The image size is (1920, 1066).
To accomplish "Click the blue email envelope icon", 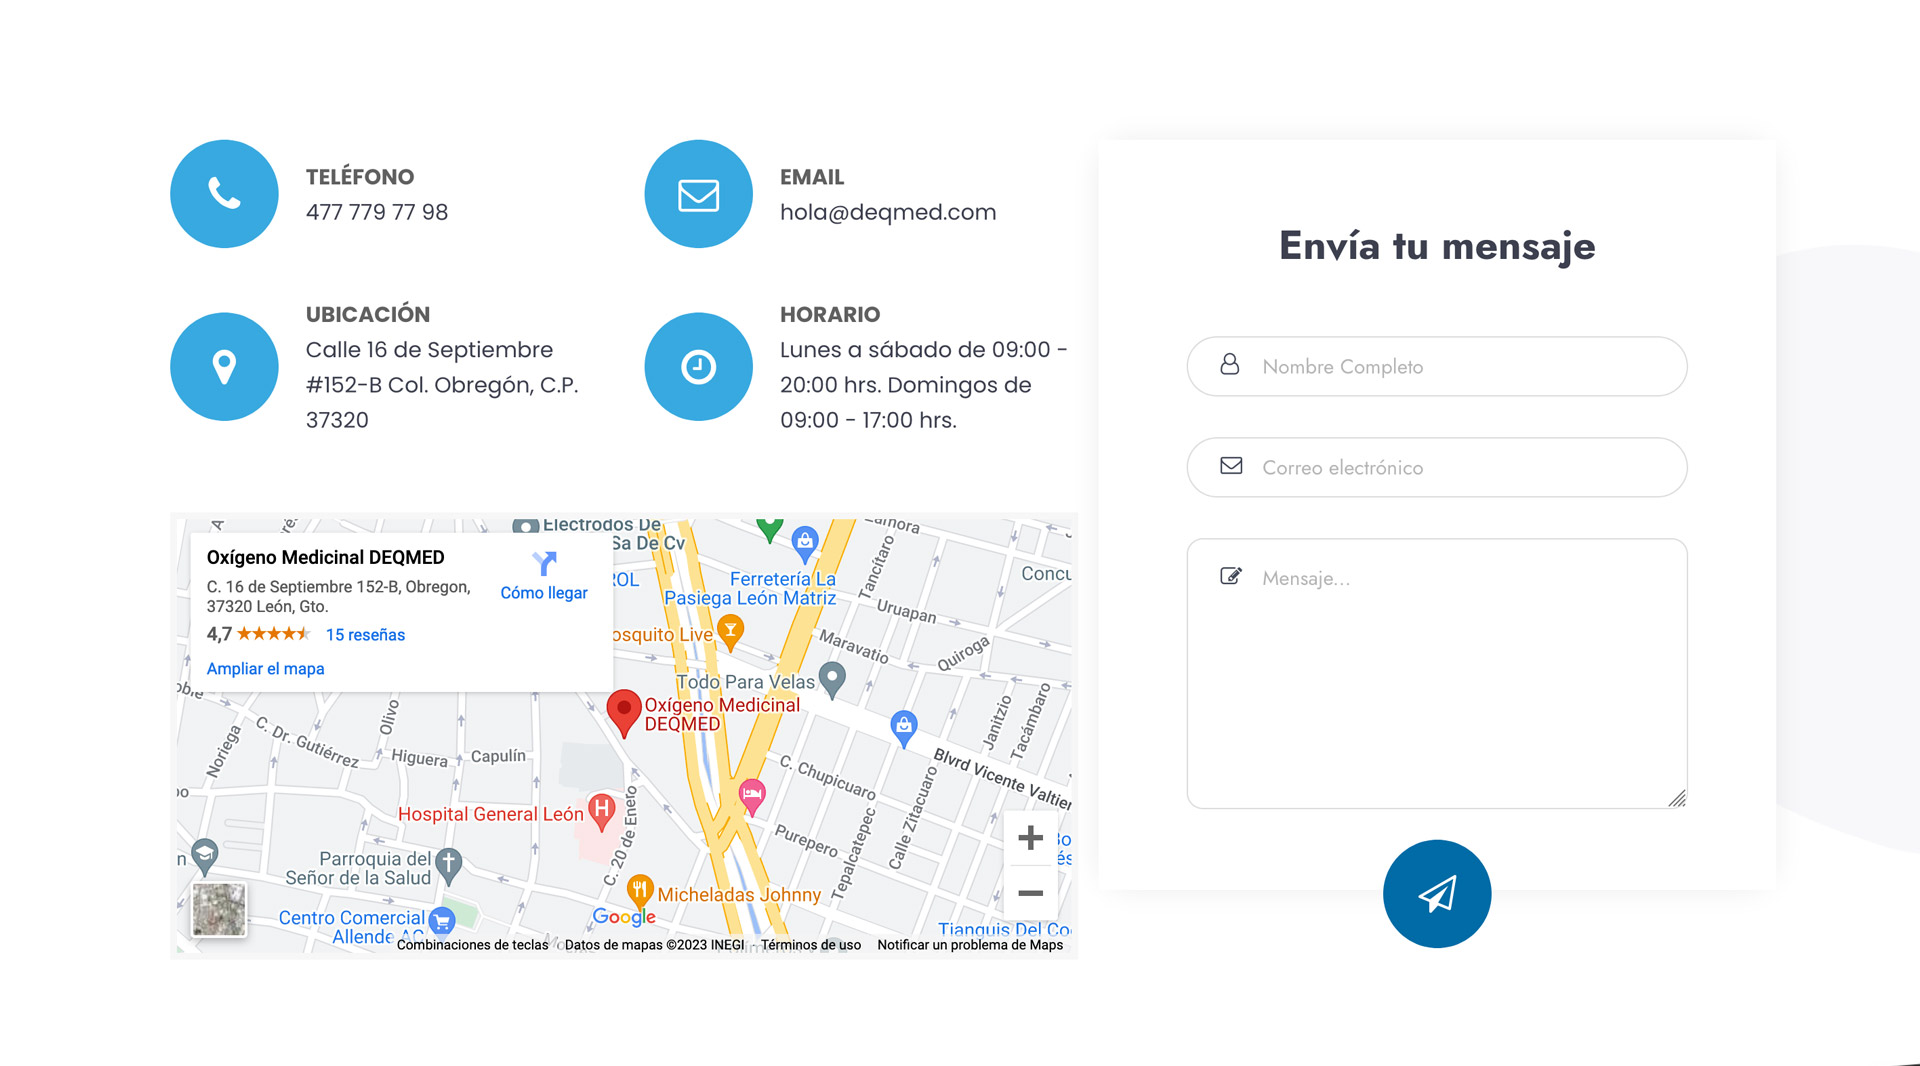I will point(698,193).
